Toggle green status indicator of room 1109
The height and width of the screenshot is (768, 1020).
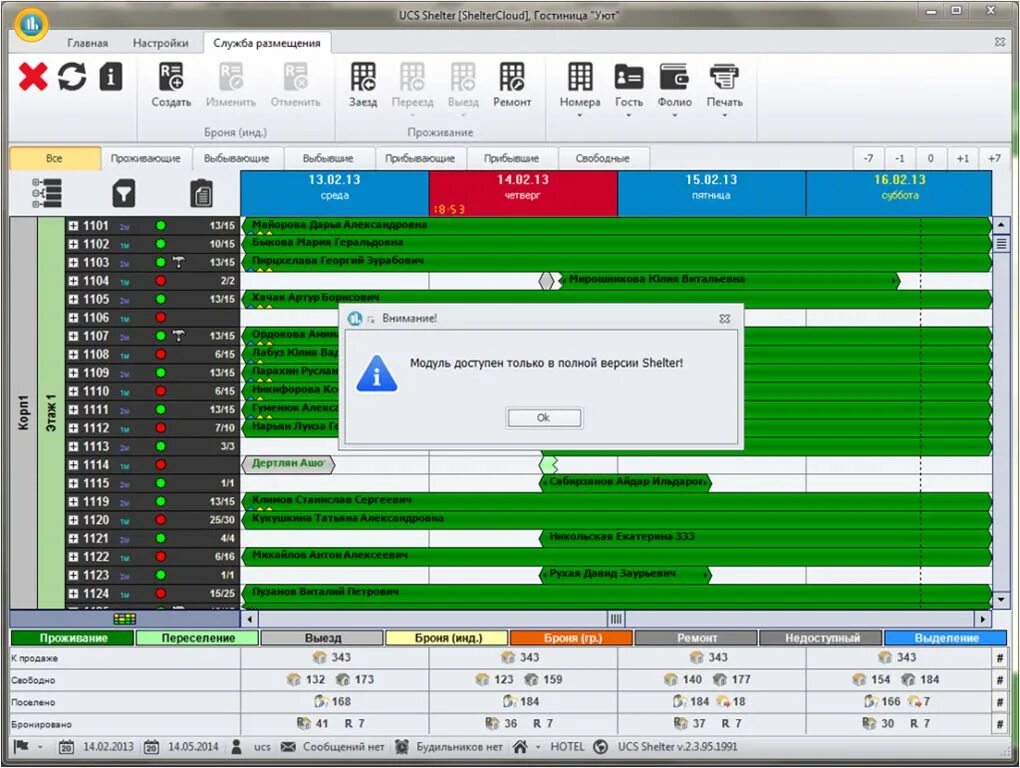pos(161,373)
